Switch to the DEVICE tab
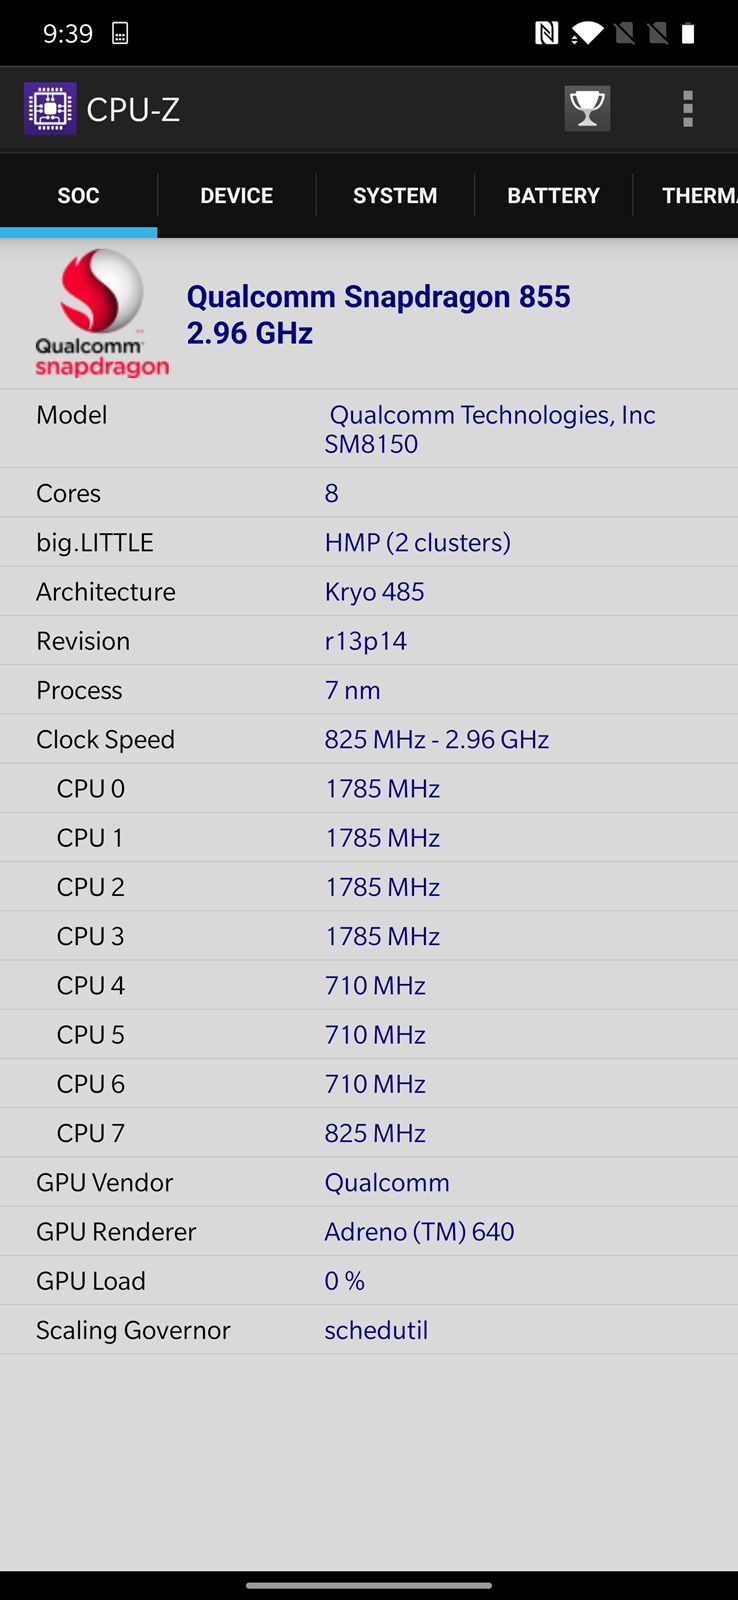This screenshot has width=738, height=1600. [237, 196]
